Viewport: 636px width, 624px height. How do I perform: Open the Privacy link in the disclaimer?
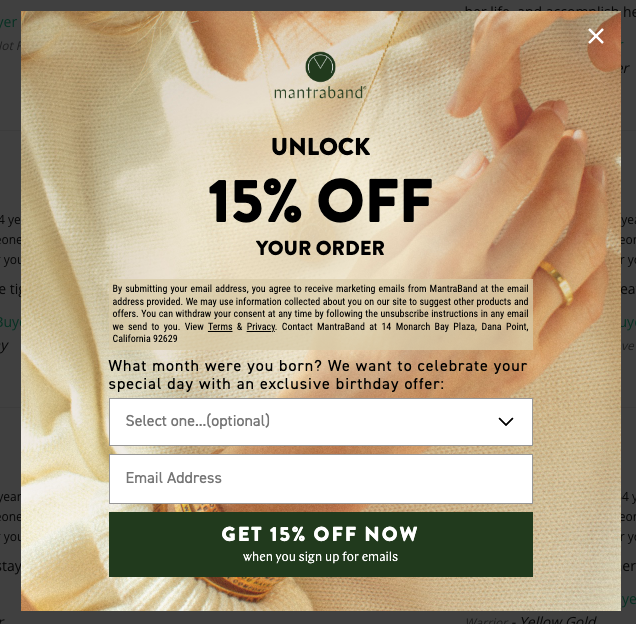click(260, 327)
